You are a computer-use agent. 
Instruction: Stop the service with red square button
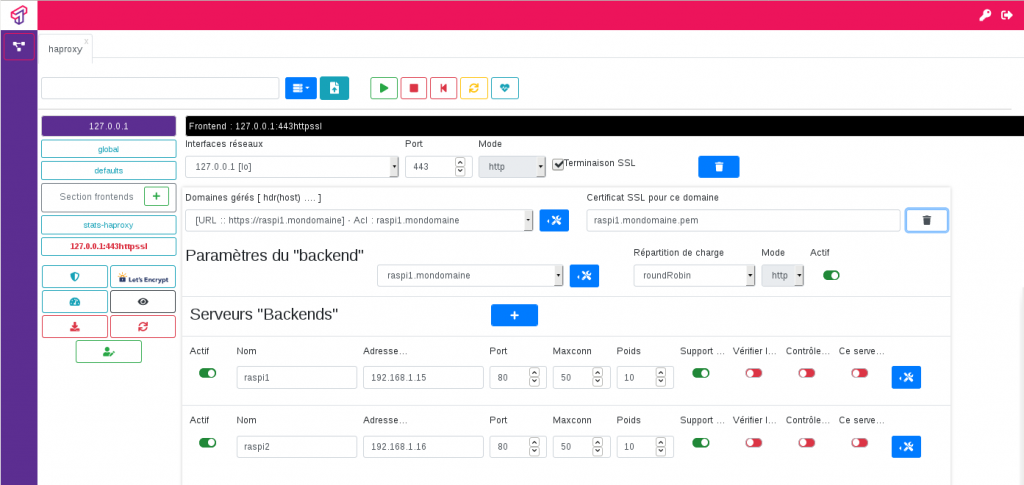(413, 88)
